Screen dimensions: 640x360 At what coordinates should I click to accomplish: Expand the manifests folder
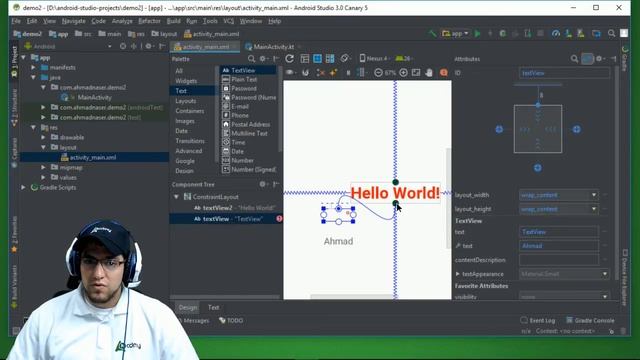(33, 67)
